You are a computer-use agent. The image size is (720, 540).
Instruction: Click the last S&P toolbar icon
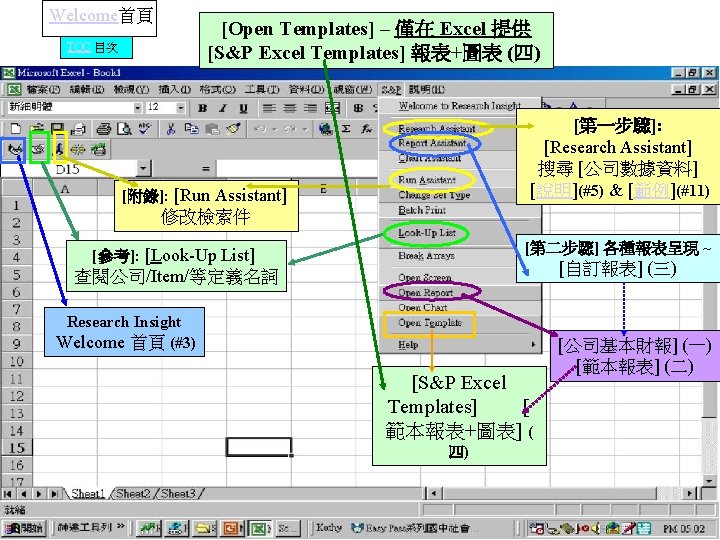[98, 149]
